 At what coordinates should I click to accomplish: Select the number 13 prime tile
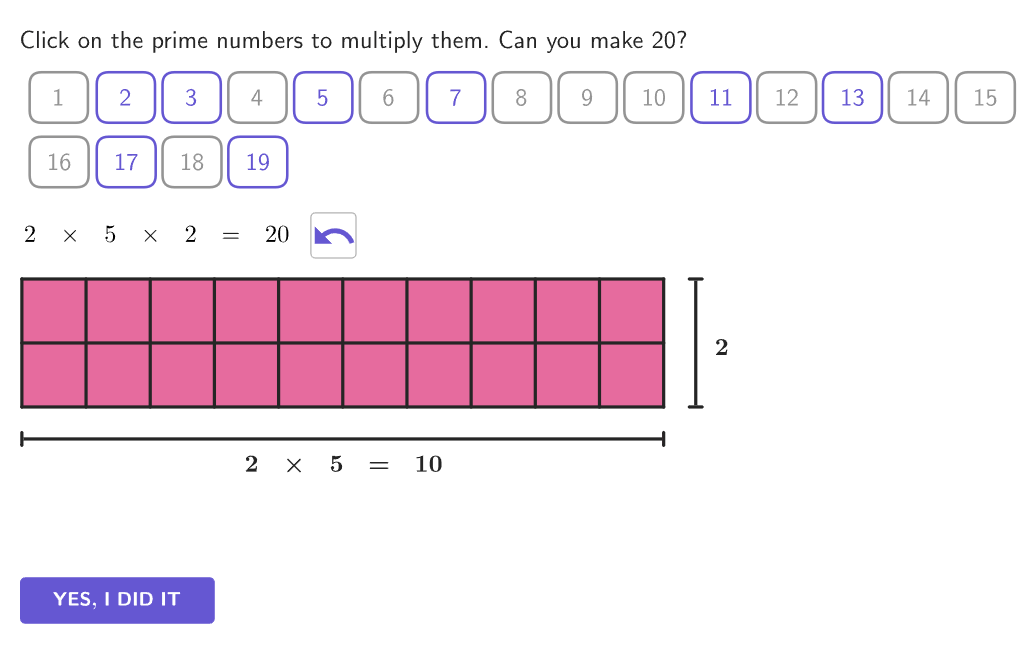point(852,97)
